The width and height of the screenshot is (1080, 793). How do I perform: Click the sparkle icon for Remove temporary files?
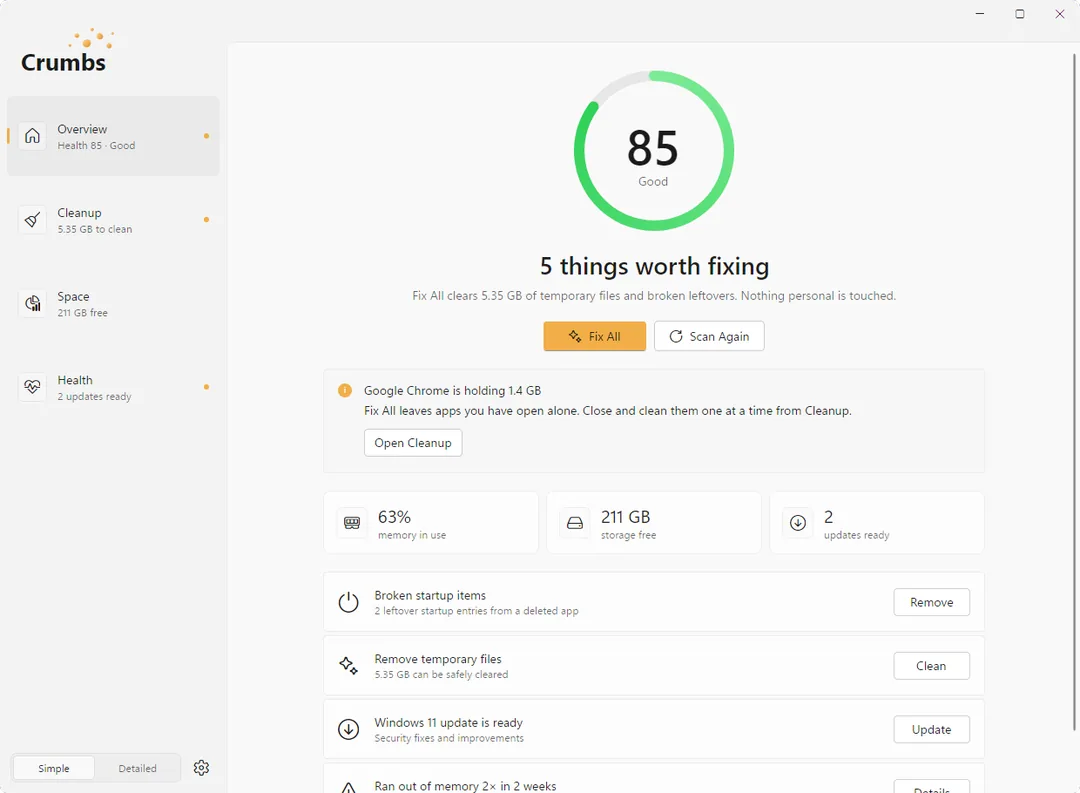click(349, 666)
